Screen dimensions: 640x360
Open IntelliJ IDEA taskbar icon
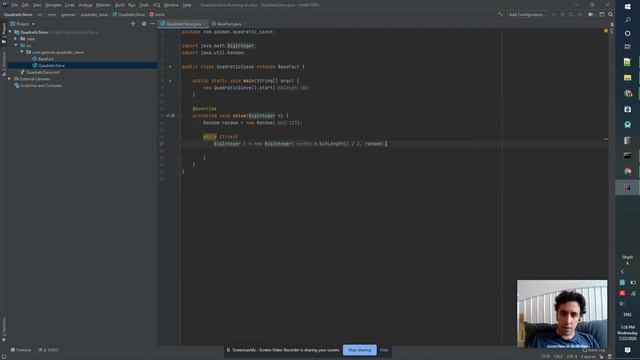point(628,187)
